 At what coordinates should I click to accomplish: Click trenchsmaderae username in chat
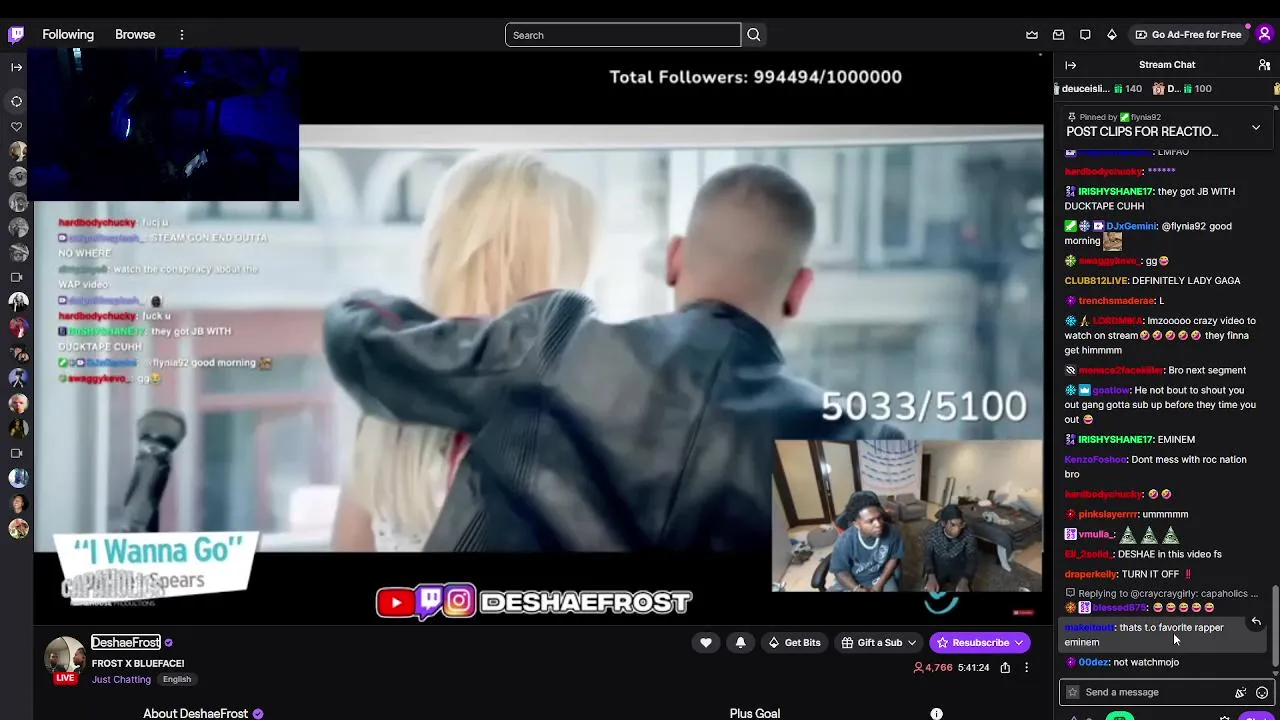pos(1116,301)
